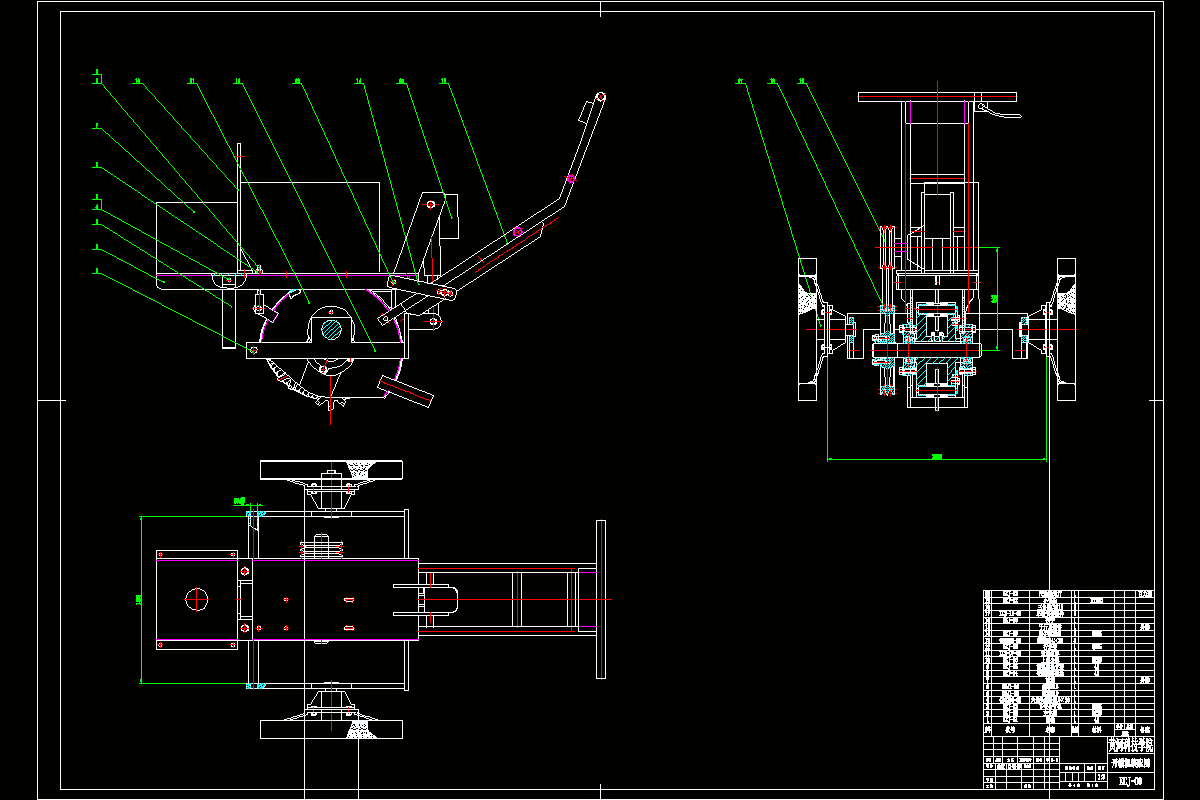Select the coil spring in the plan view
Image resolution: width=1200 pixels, height=800 pixels.
(322, 548)
